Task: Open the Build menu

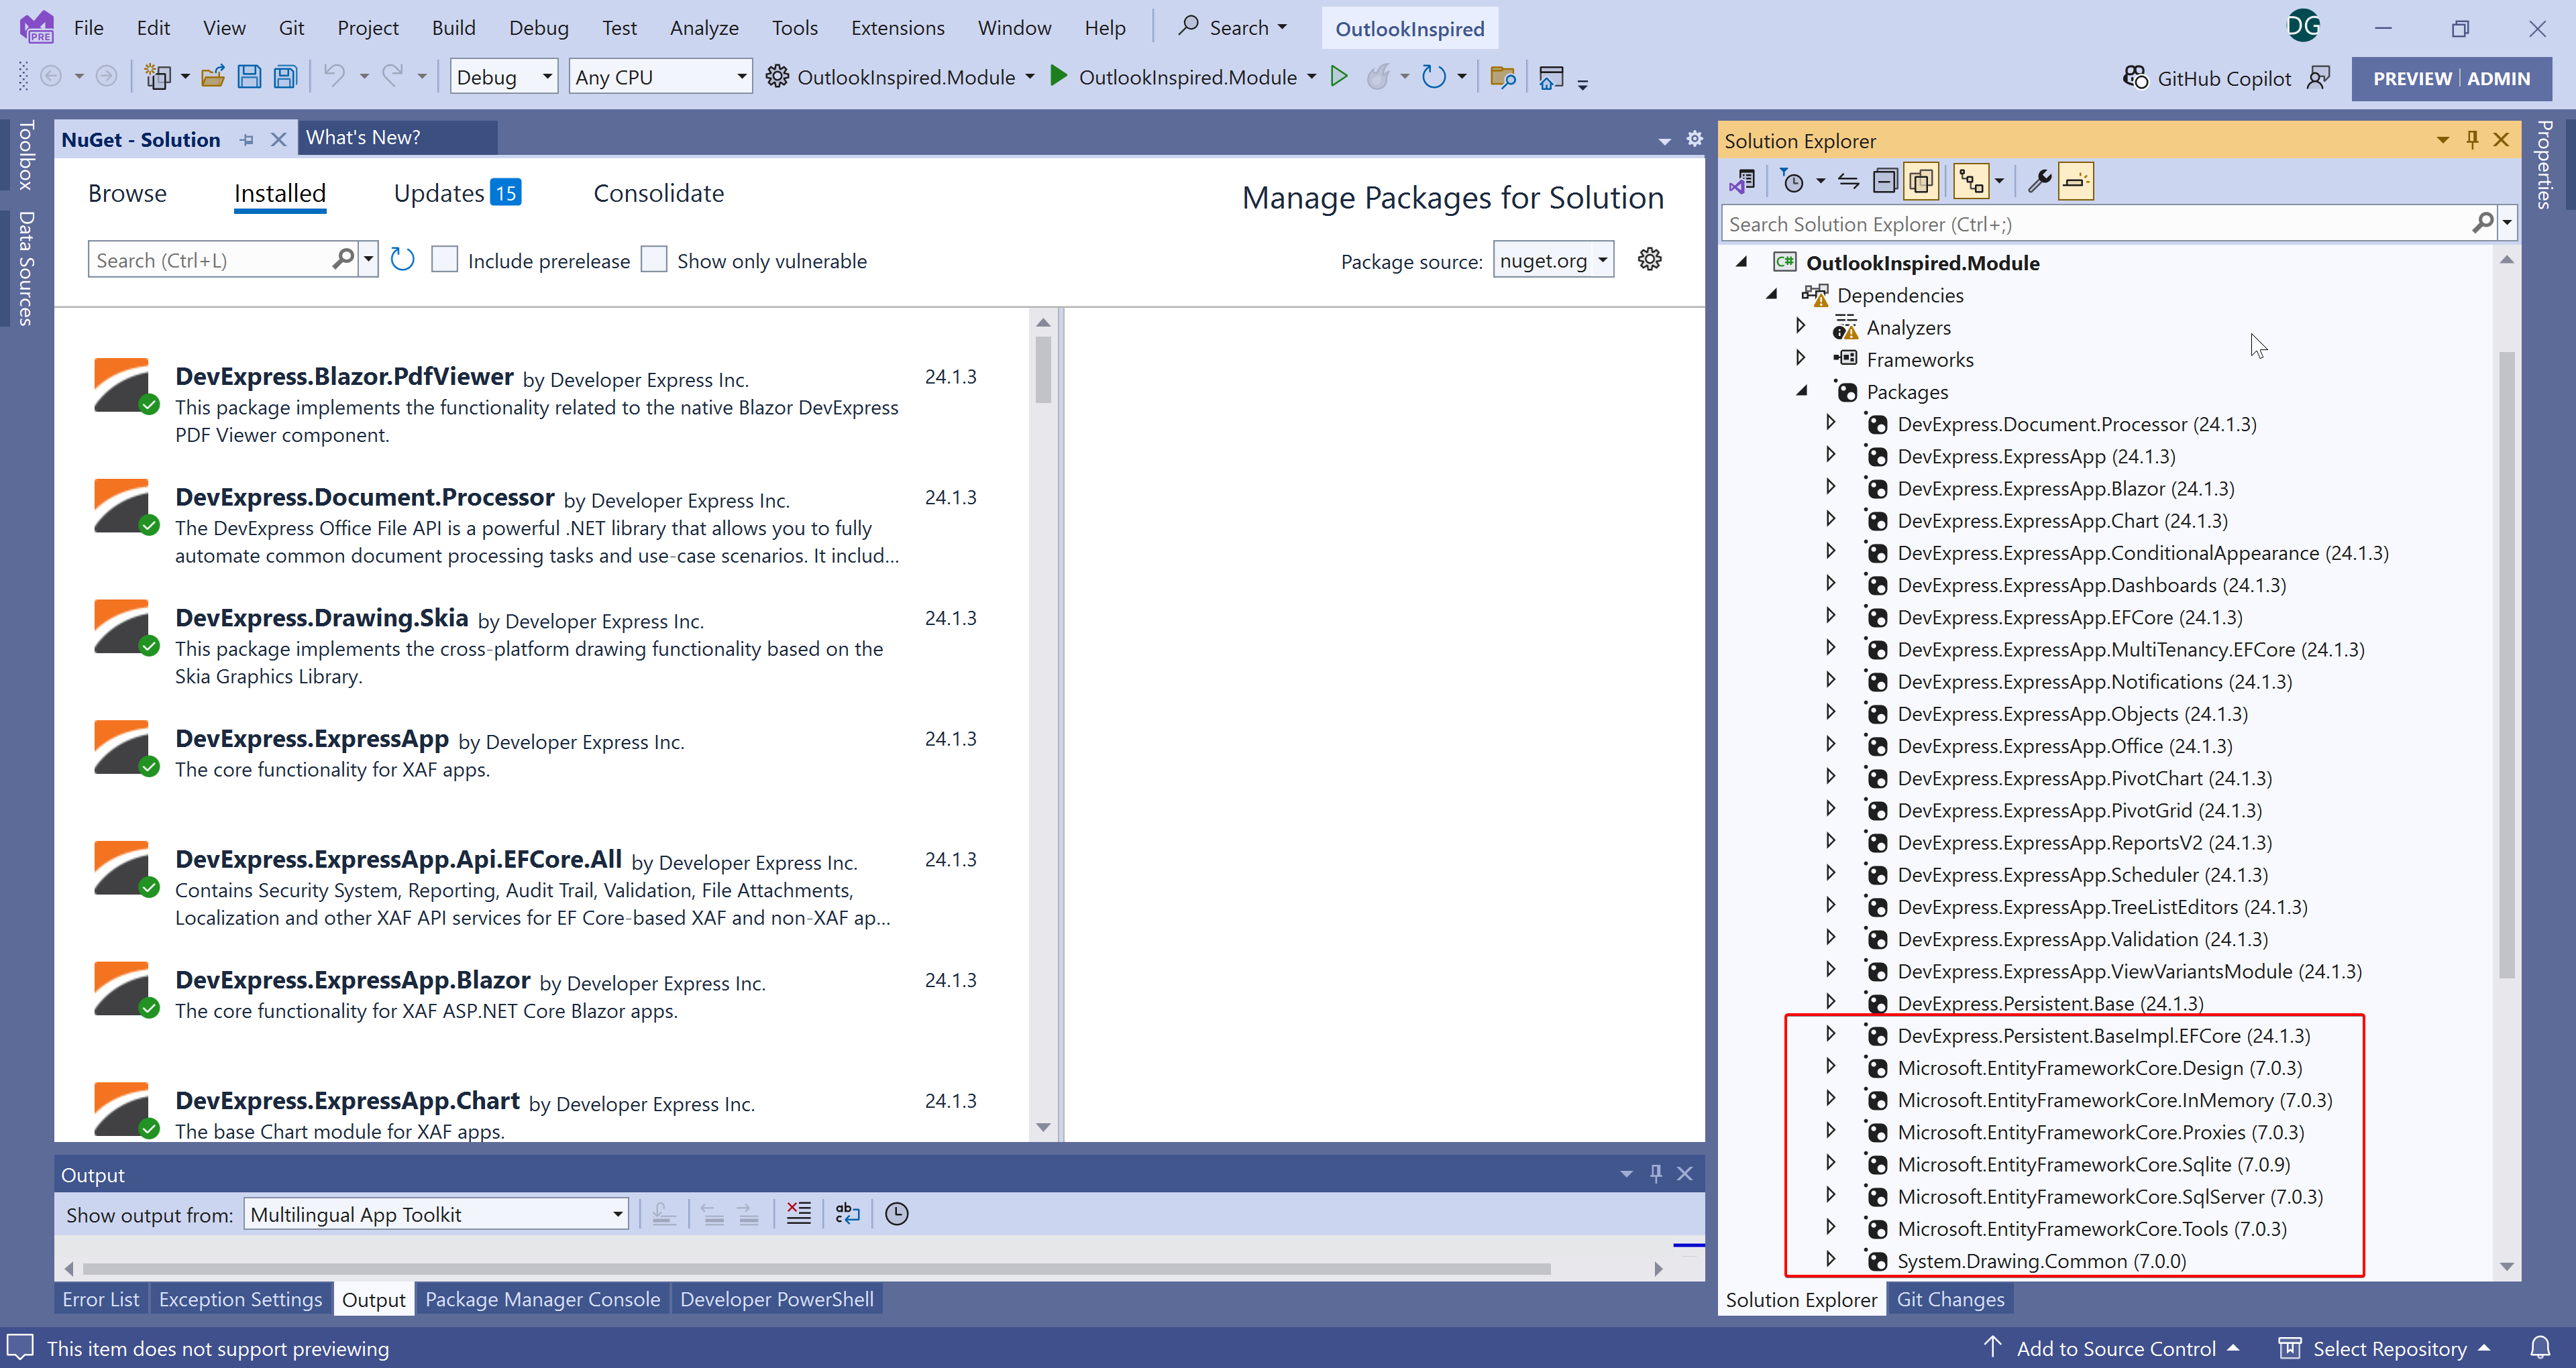Action: 453,28
